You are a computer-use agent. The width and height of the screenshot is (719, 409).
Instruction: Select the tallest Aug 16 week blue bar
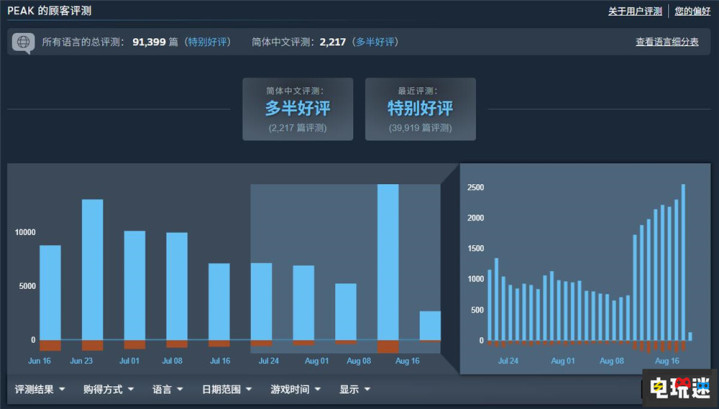388,262
